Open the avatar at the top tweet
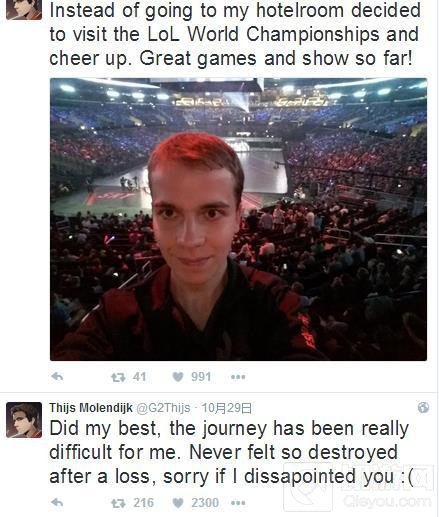The image size is (439, 517). tap(24, 10)
